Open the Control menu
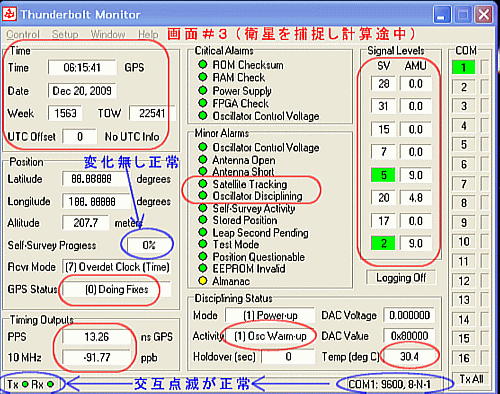Viewport: 500px width, 394px height. (x=23, y=34)
